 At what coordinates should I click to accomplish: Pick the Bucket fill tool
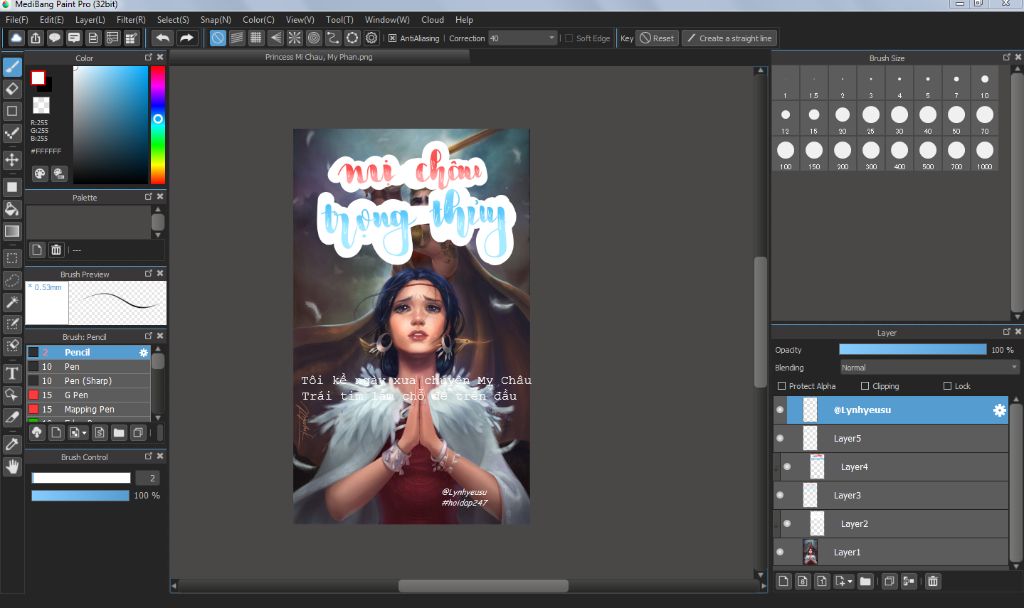[x=12, y=209]
